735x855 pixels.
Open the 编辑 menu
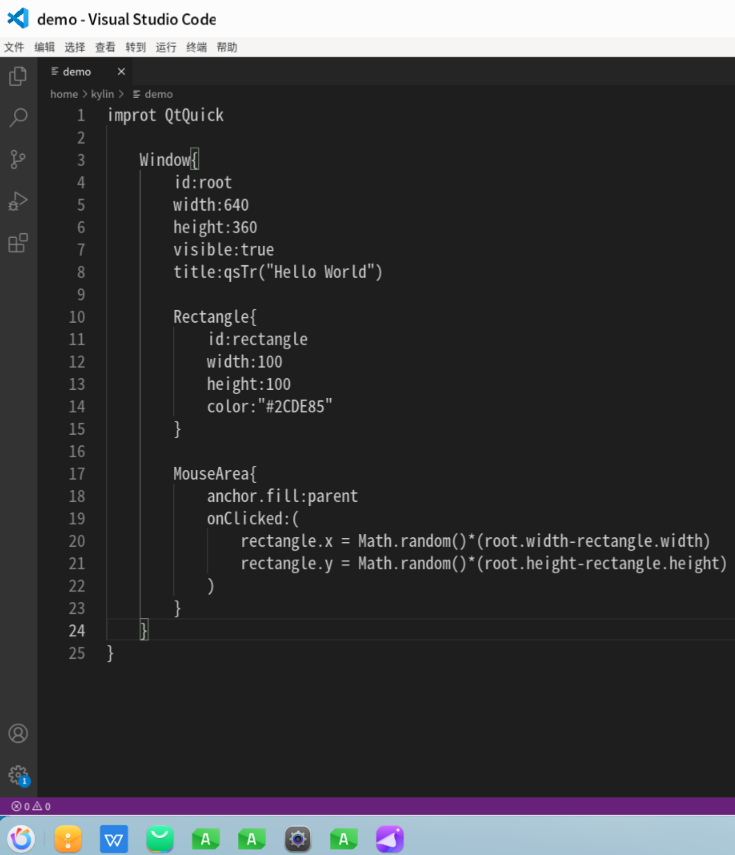click(45, 47)
